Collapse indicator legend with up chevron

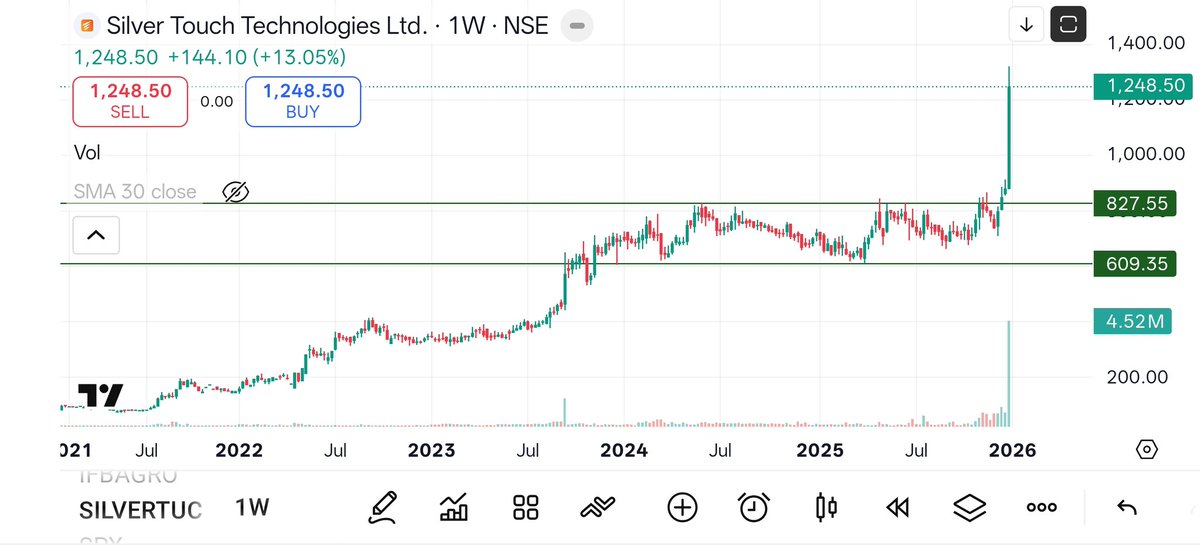pos(96,236)
